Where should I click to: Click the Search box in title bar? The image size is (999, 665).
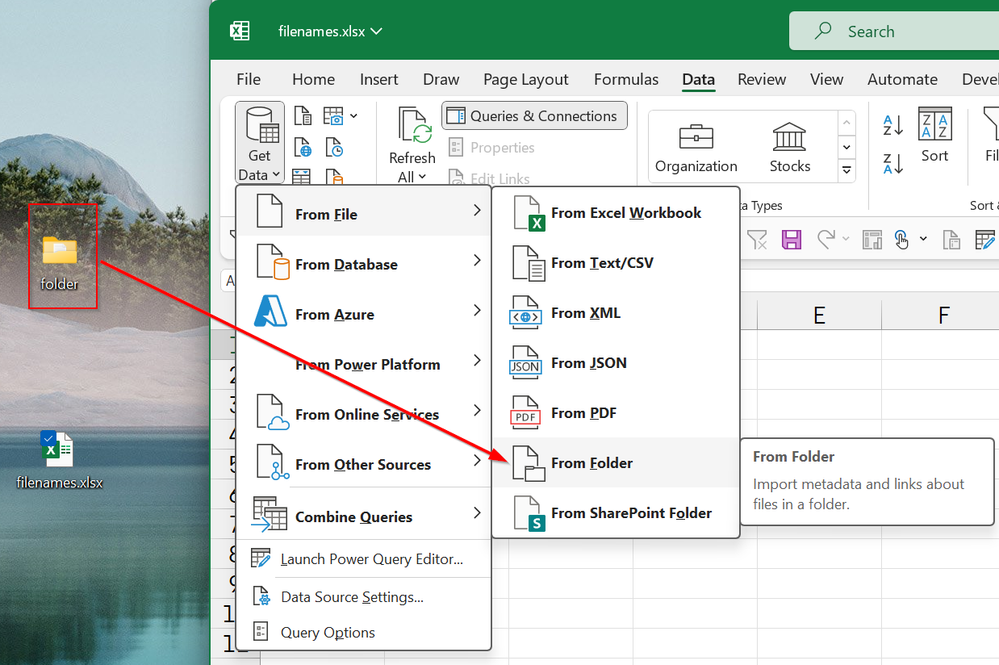pyautogui.click(x=894, y=31)
